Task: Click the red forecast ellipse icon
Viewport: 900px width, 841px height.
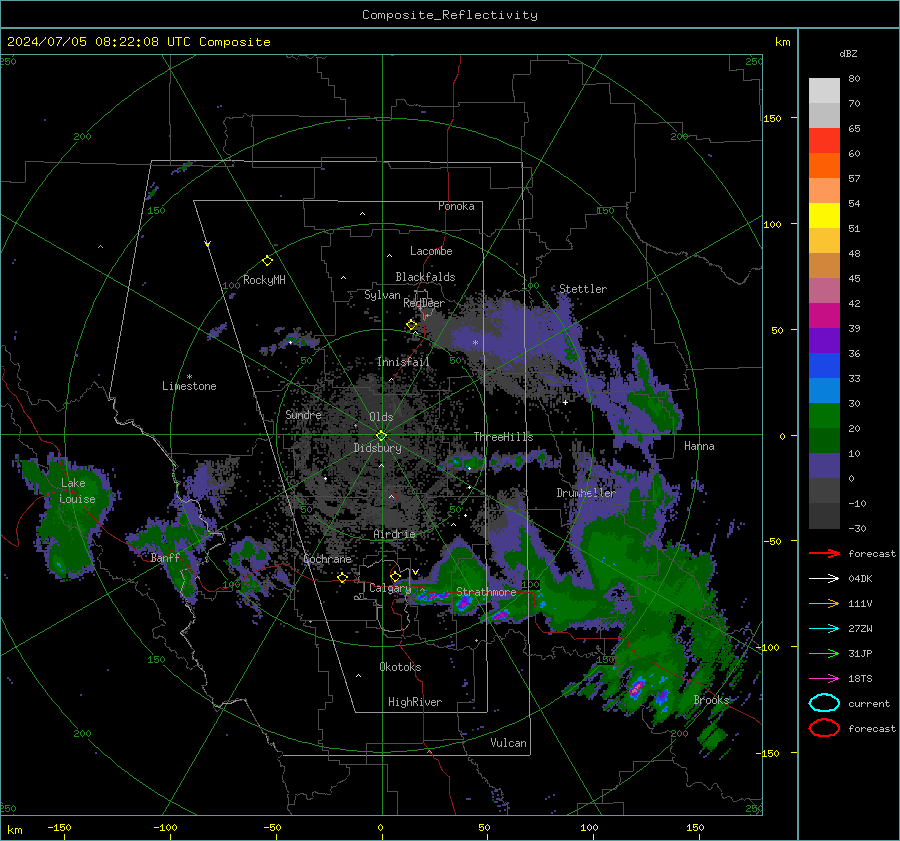Action: point(824,728)
